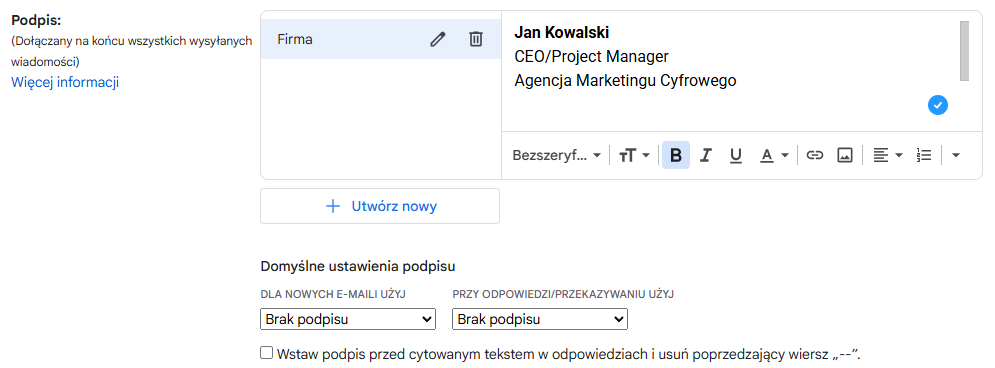Open the font size dropdown

pos(634,155)
